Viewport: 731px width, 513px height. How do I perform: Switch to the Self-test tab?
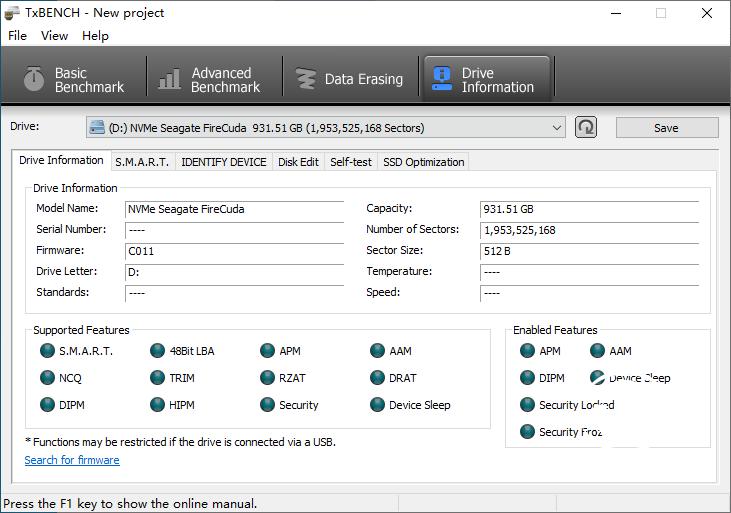pos(351,162)
